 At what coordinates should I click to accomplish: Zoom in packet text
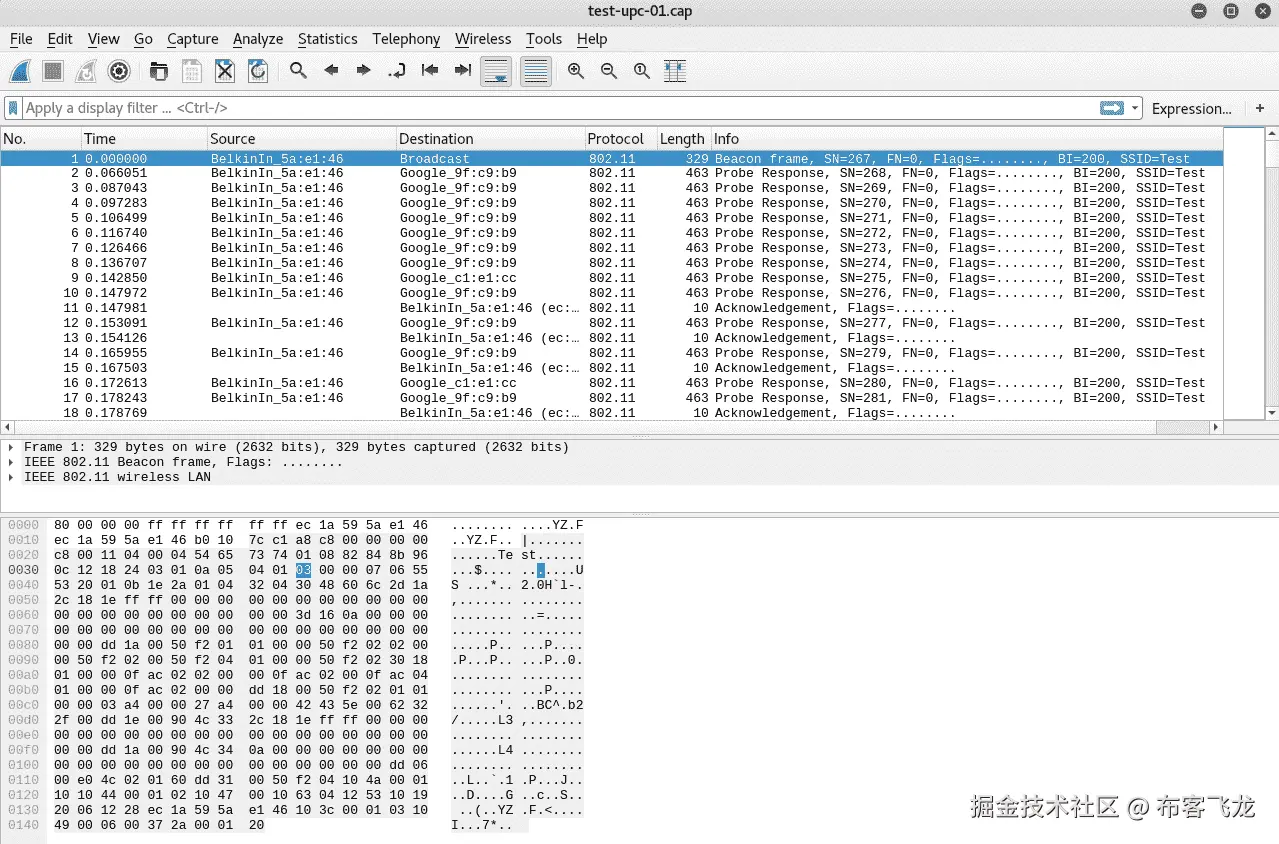coord(576,71)
